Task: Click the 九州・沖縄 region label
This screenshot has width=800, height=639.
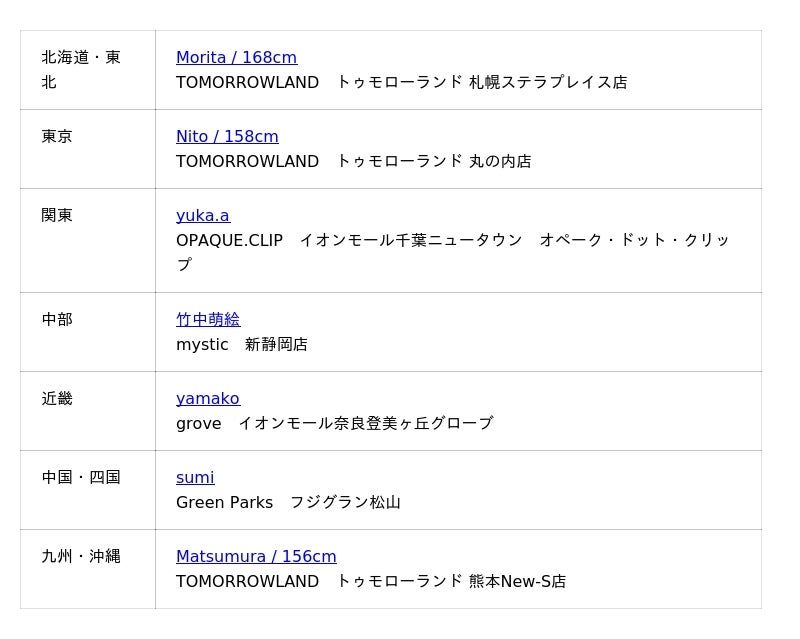Action: tap(81, 557)
